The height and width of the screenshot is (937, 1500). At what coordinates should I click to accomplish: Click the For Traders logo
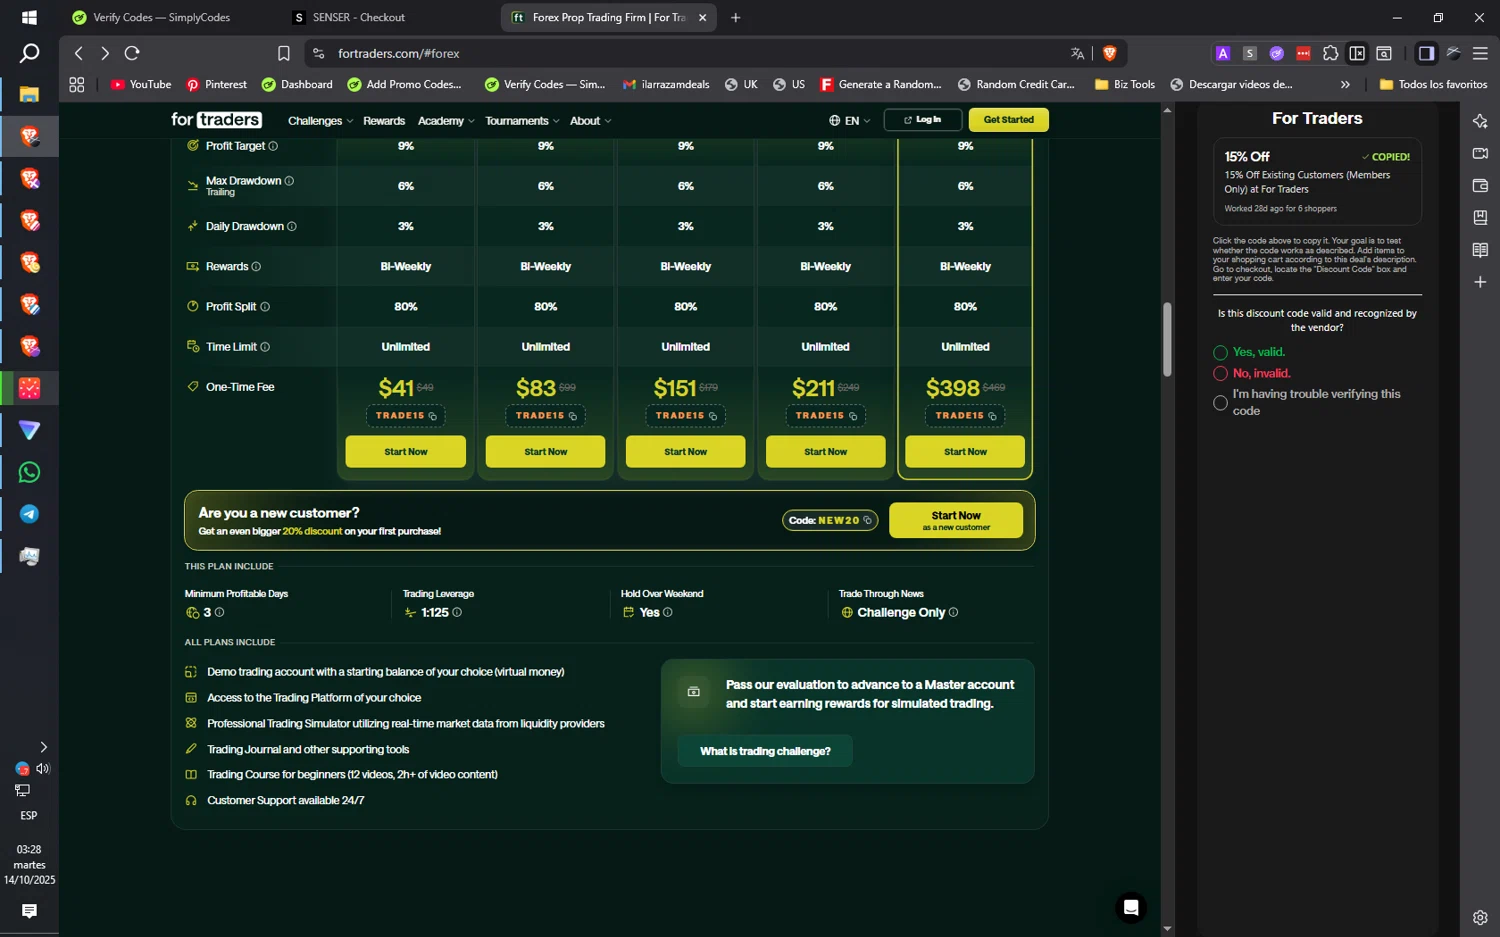coord(216,120)
